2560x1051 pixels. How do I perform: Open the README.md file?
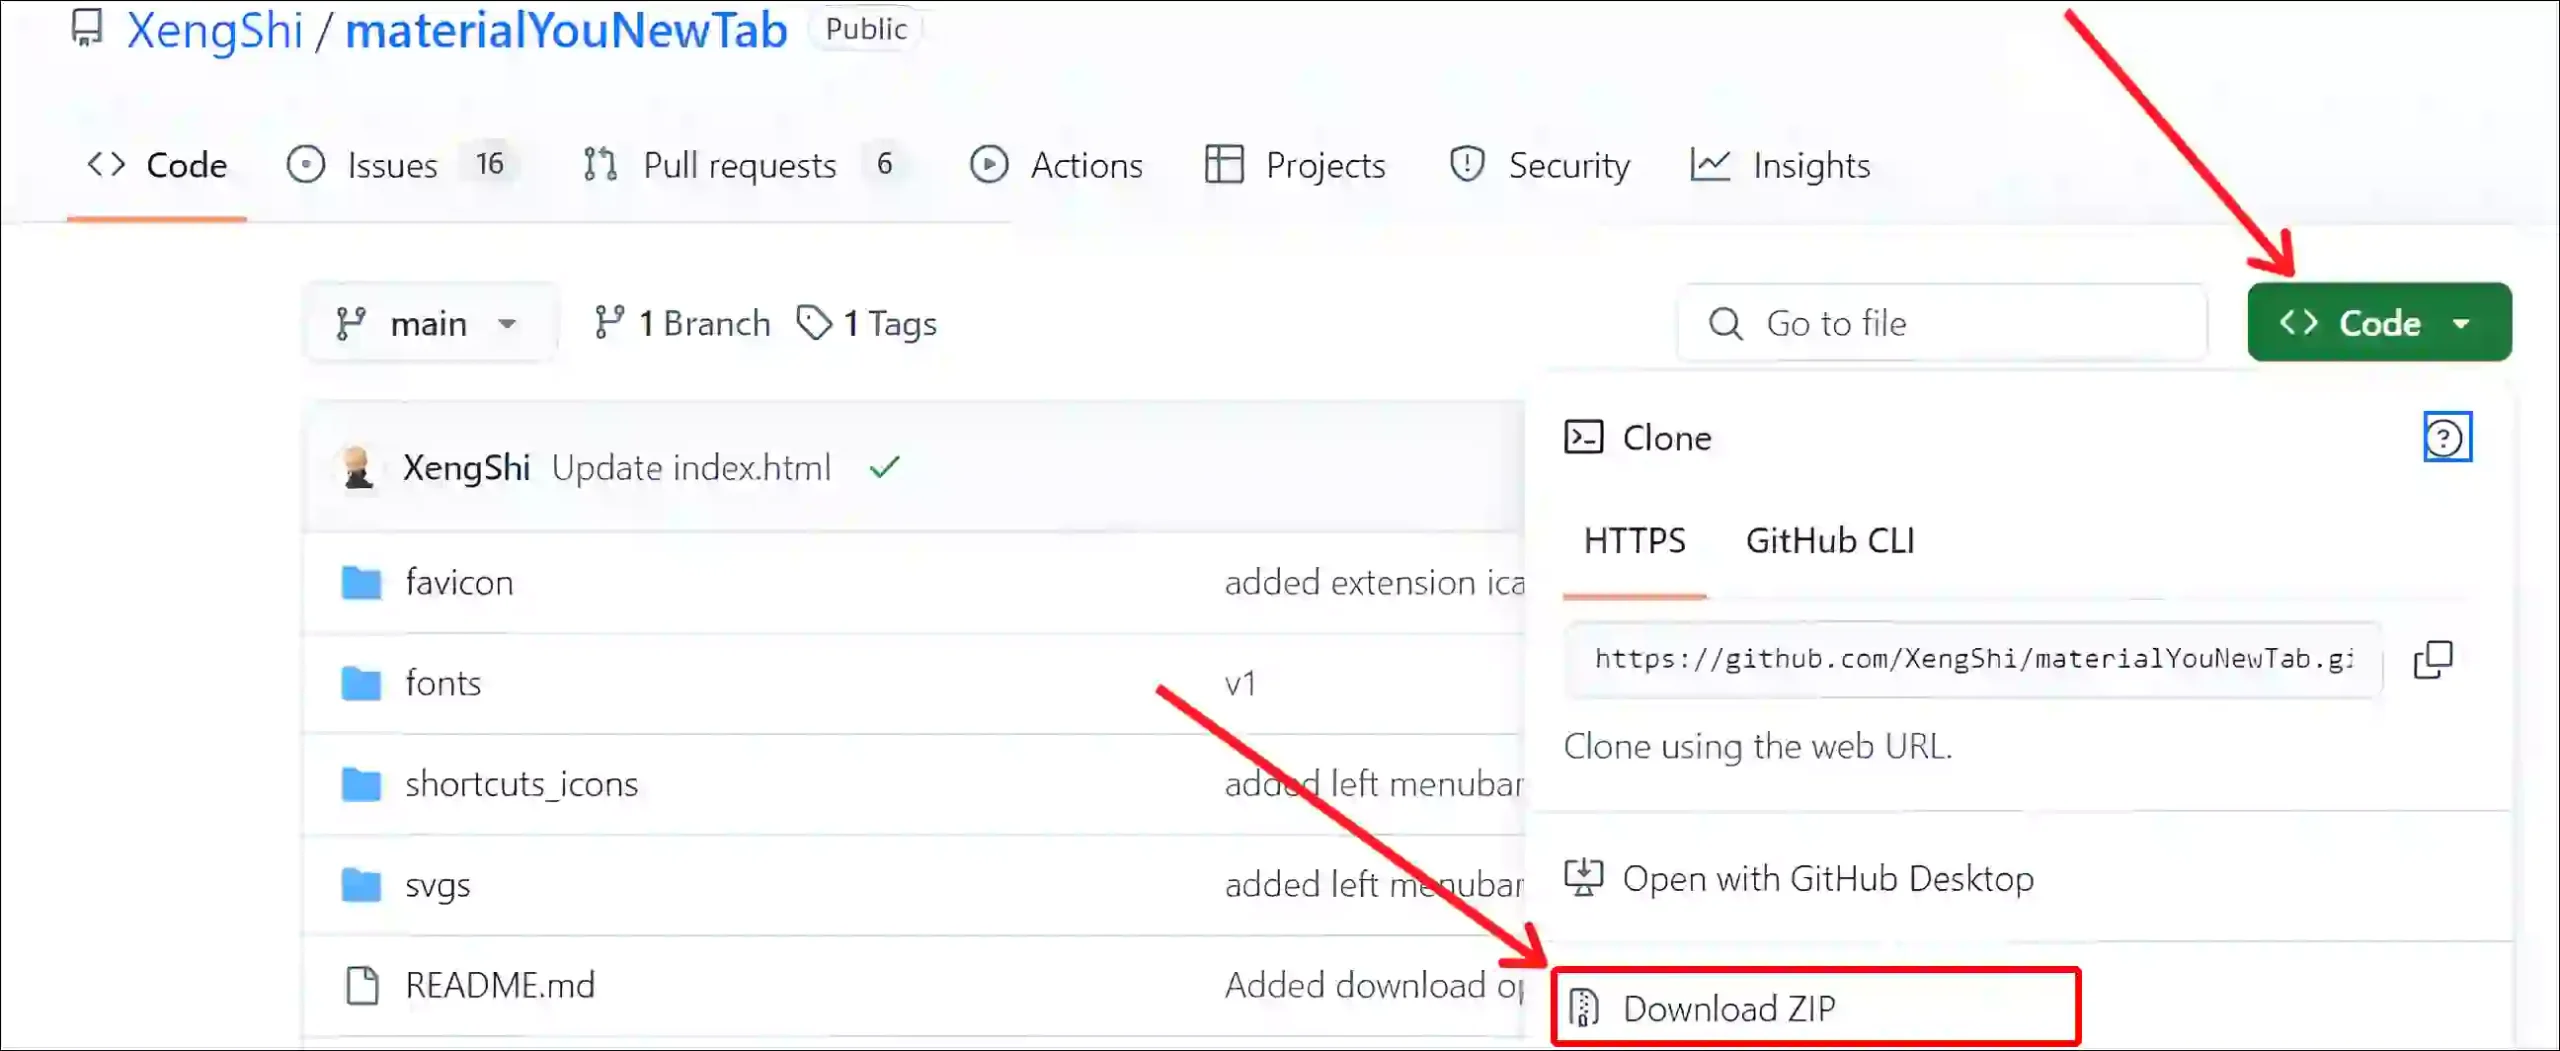coord(500,985)
